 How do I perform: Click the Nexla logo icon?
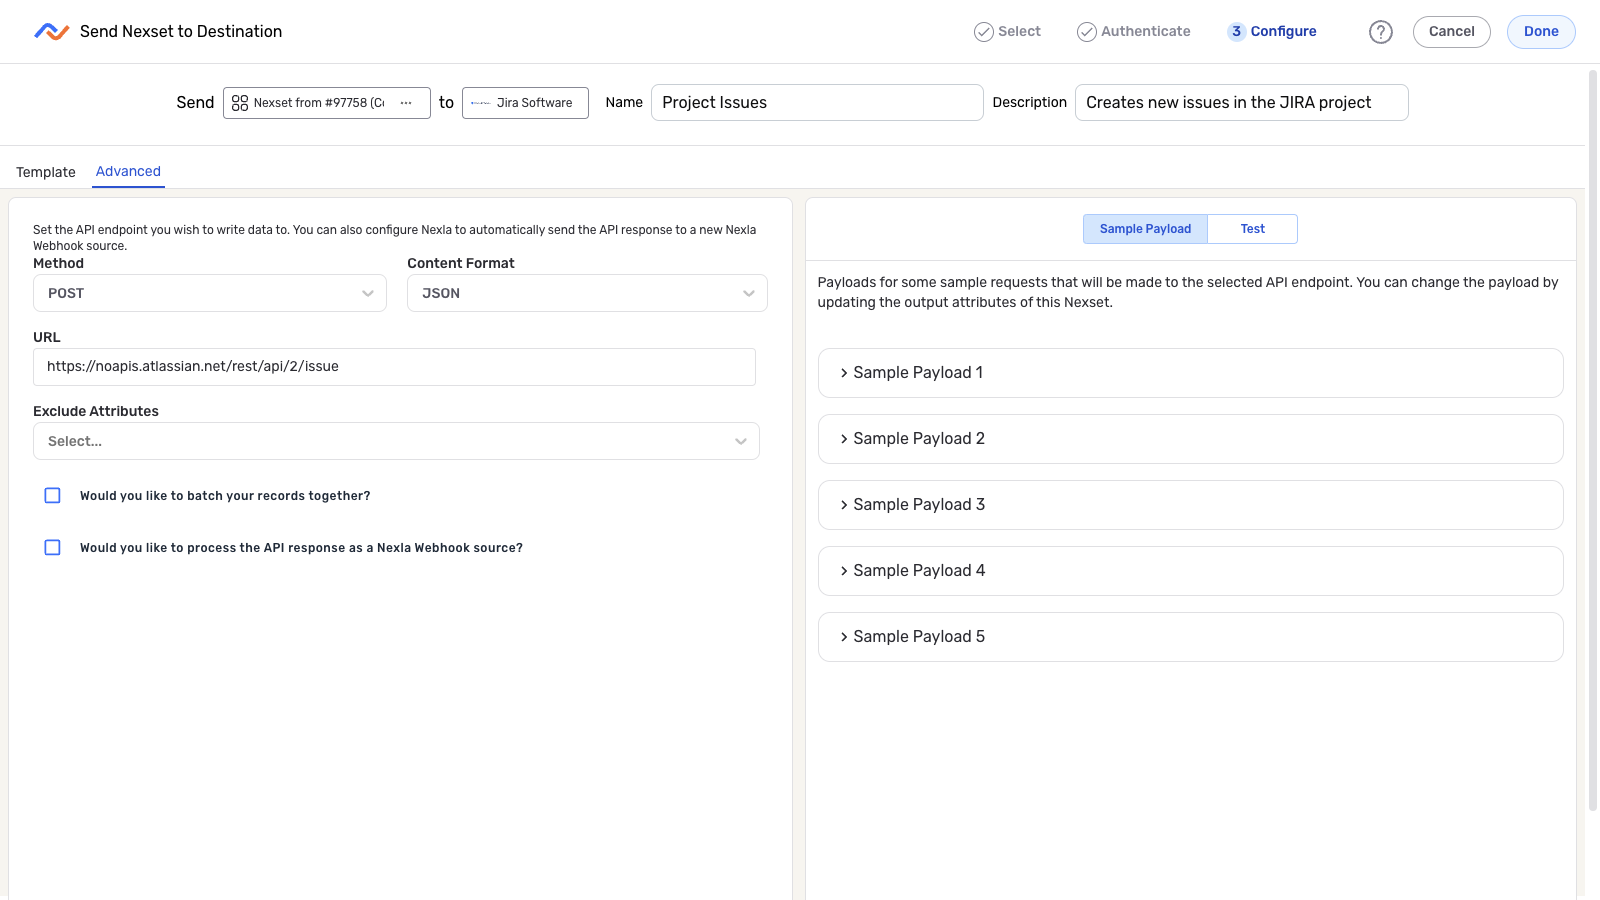click(51, 32)
